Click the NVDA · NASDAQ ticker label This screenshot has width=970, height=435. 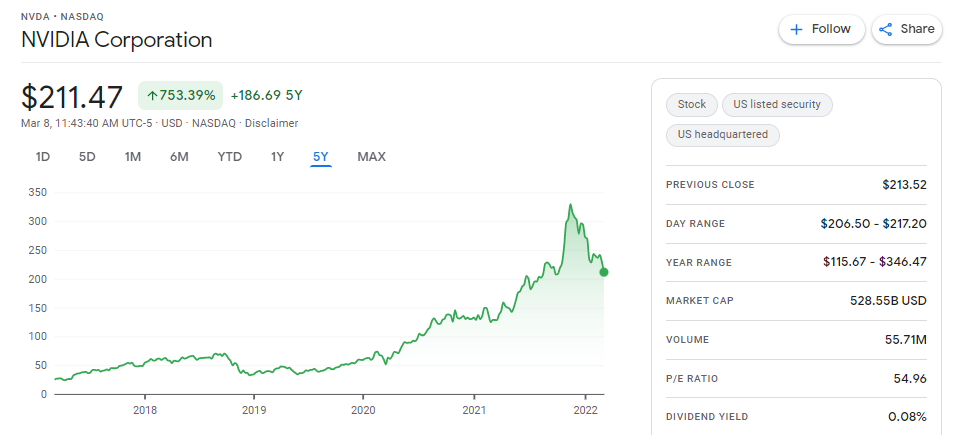pyautogui.click(x=62, y=17)
